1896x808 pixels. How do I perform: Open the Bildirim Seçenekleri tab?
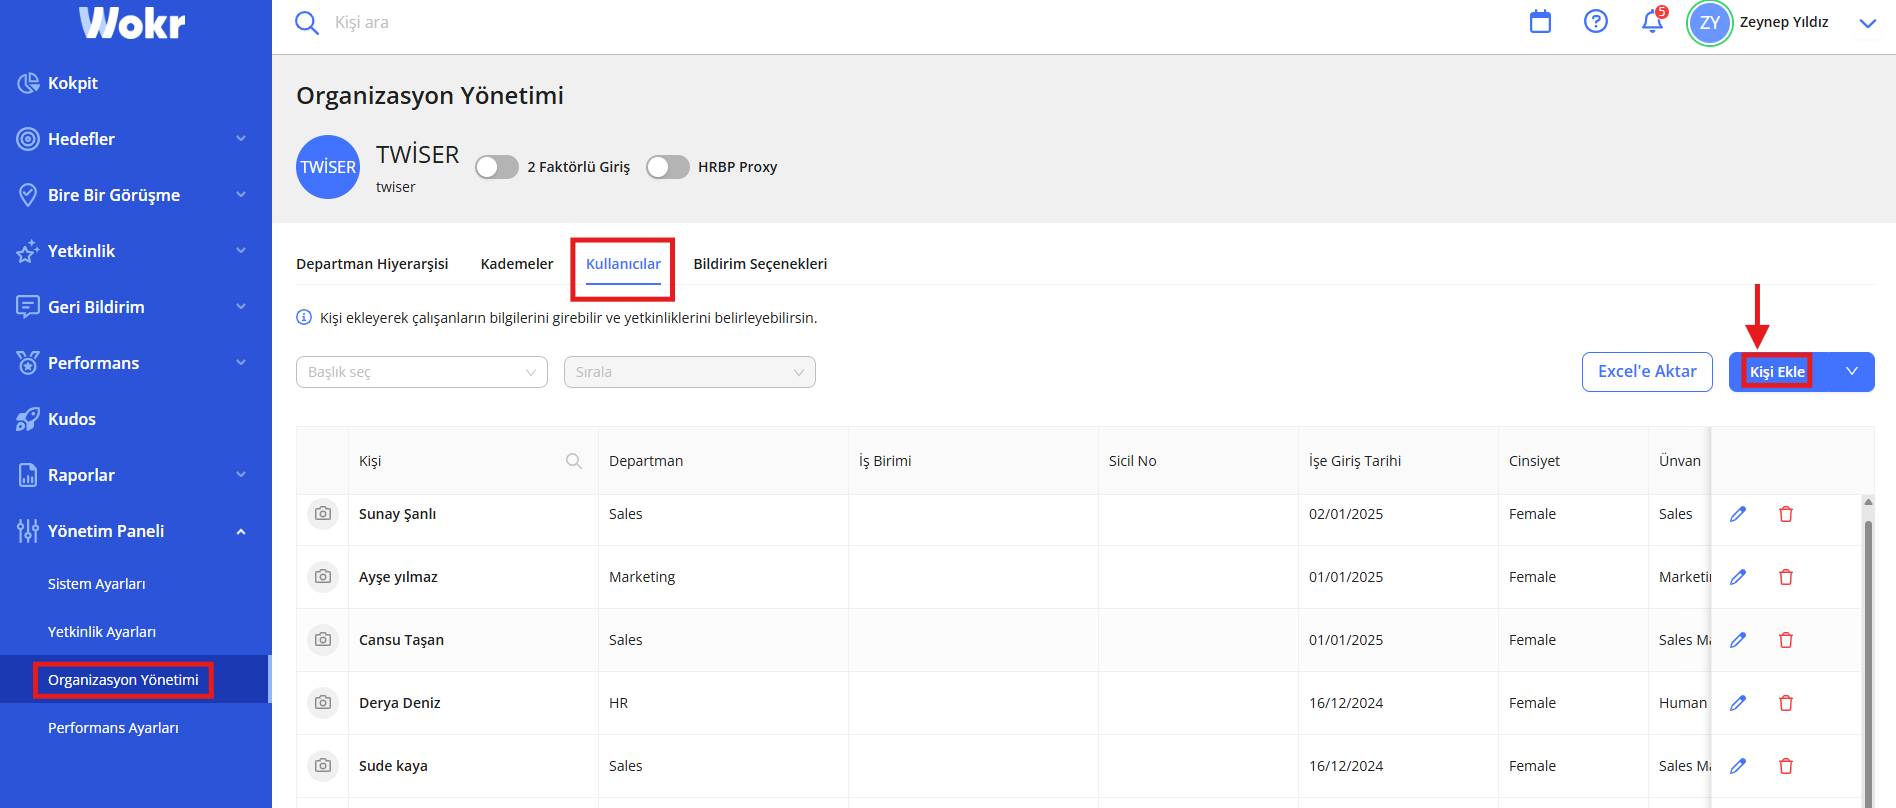(x=760, y=264)
